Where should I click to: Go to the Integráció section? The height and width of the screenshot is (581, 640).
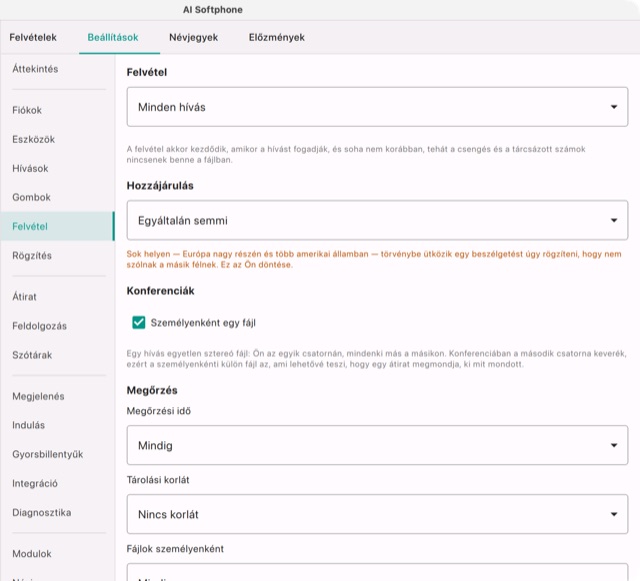[58, 483]
